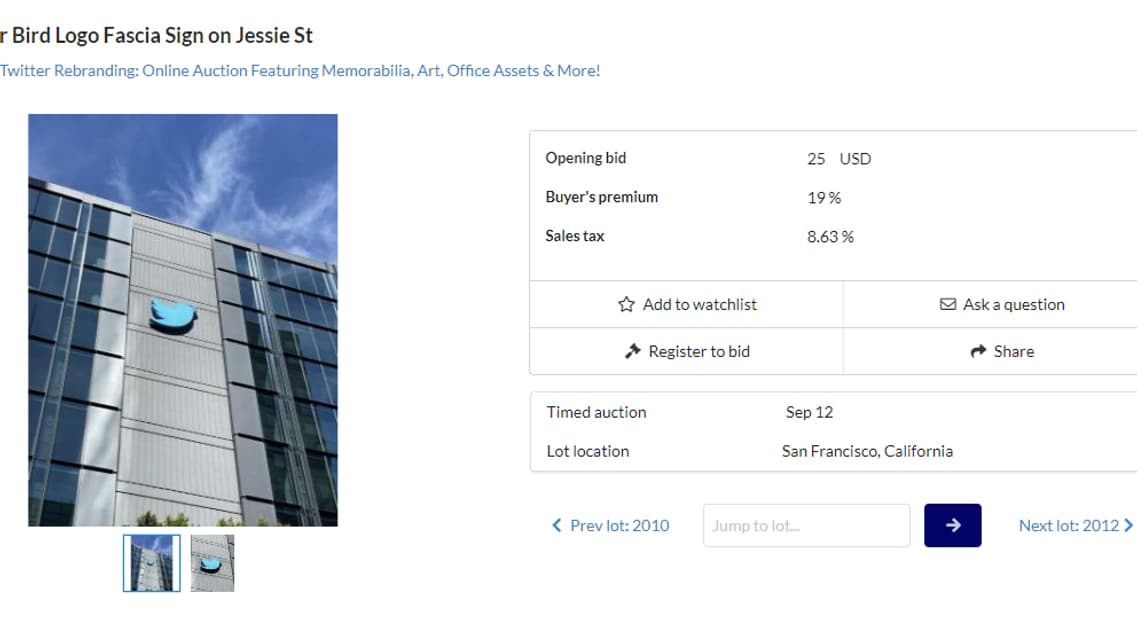Click the star icon beside Add to watchlist
The width and height of the screenshot is (1137, 640).
pos(627,304)
